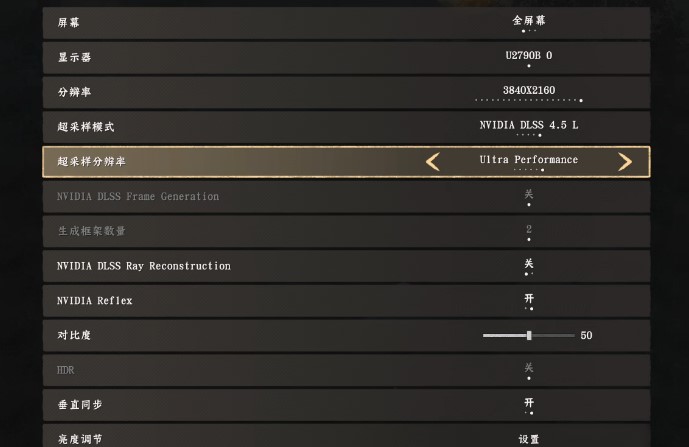Image resolution: width=689 pixels, height=447 pixels.
Task: Change the 3840X2160 resolution value
Action: 529,91
